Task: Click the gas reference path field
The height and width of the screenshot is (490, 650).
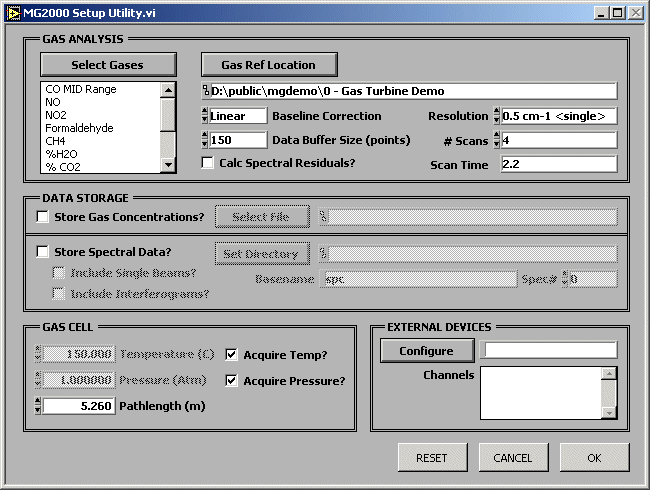Action: 413,91
